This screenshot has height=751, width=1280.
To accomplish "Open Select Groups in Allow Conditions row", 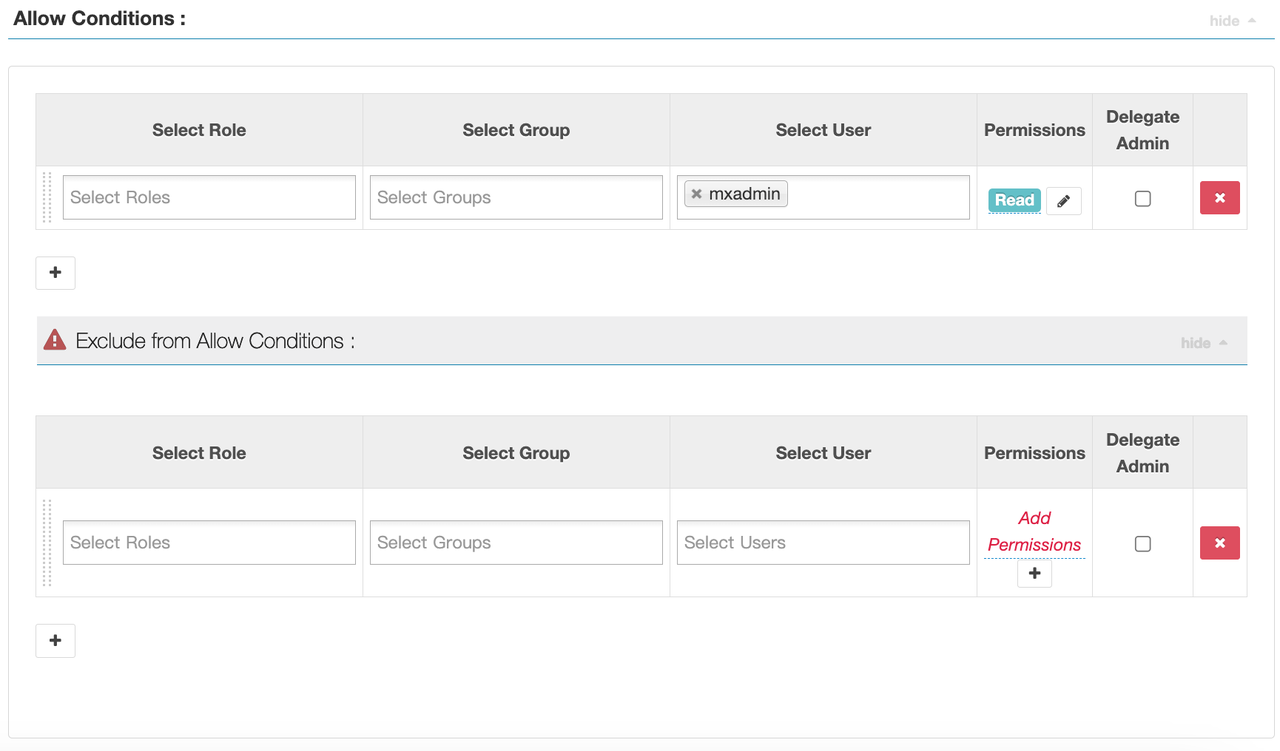I will tap(516, 197).
